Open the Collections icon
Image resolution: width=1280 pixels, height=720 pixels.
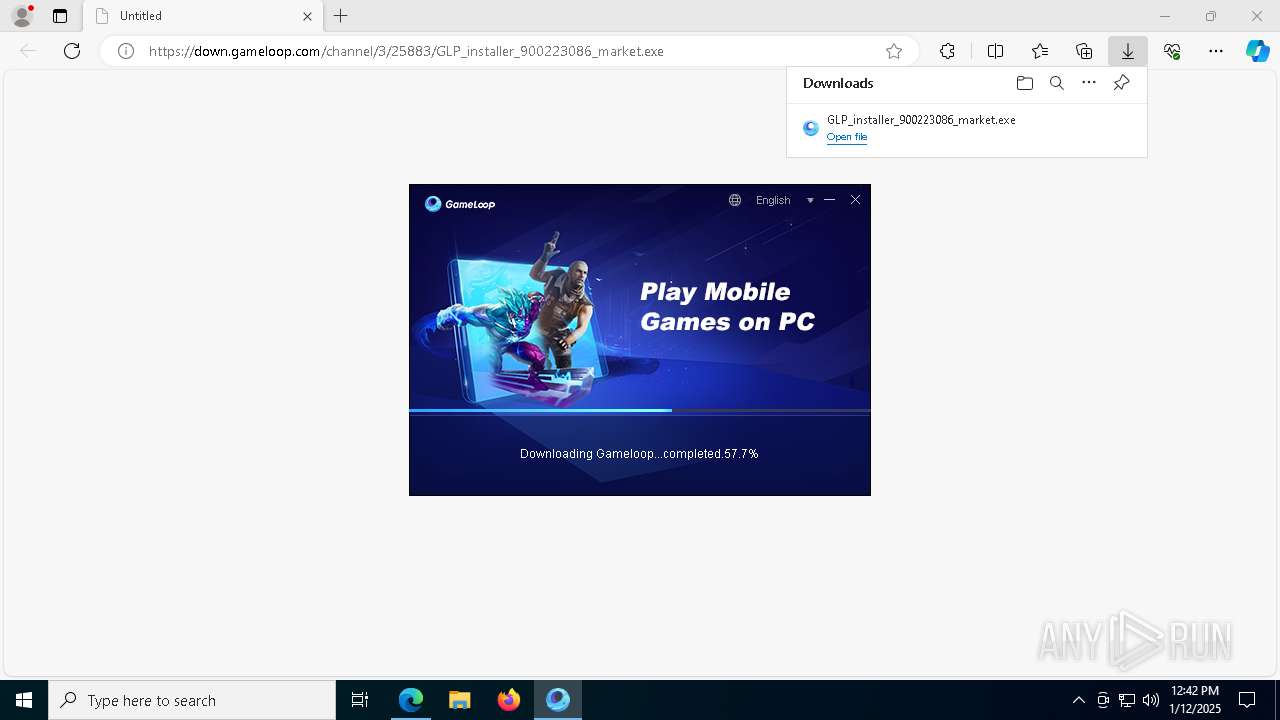1084,51
